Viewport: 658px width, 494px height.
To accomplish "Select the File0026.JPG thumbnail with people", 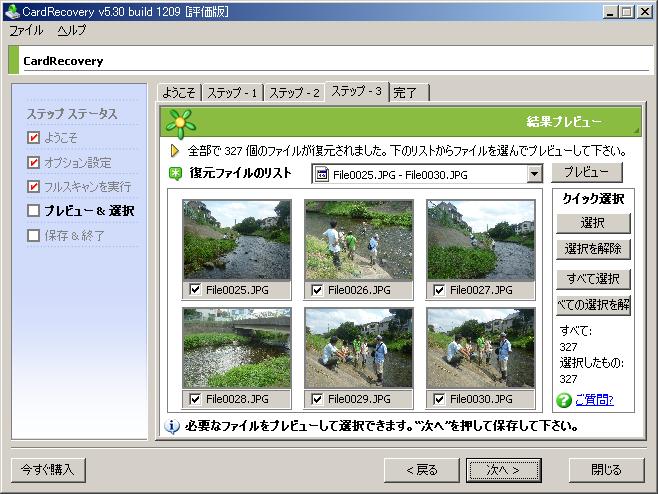I will (359, 240).
